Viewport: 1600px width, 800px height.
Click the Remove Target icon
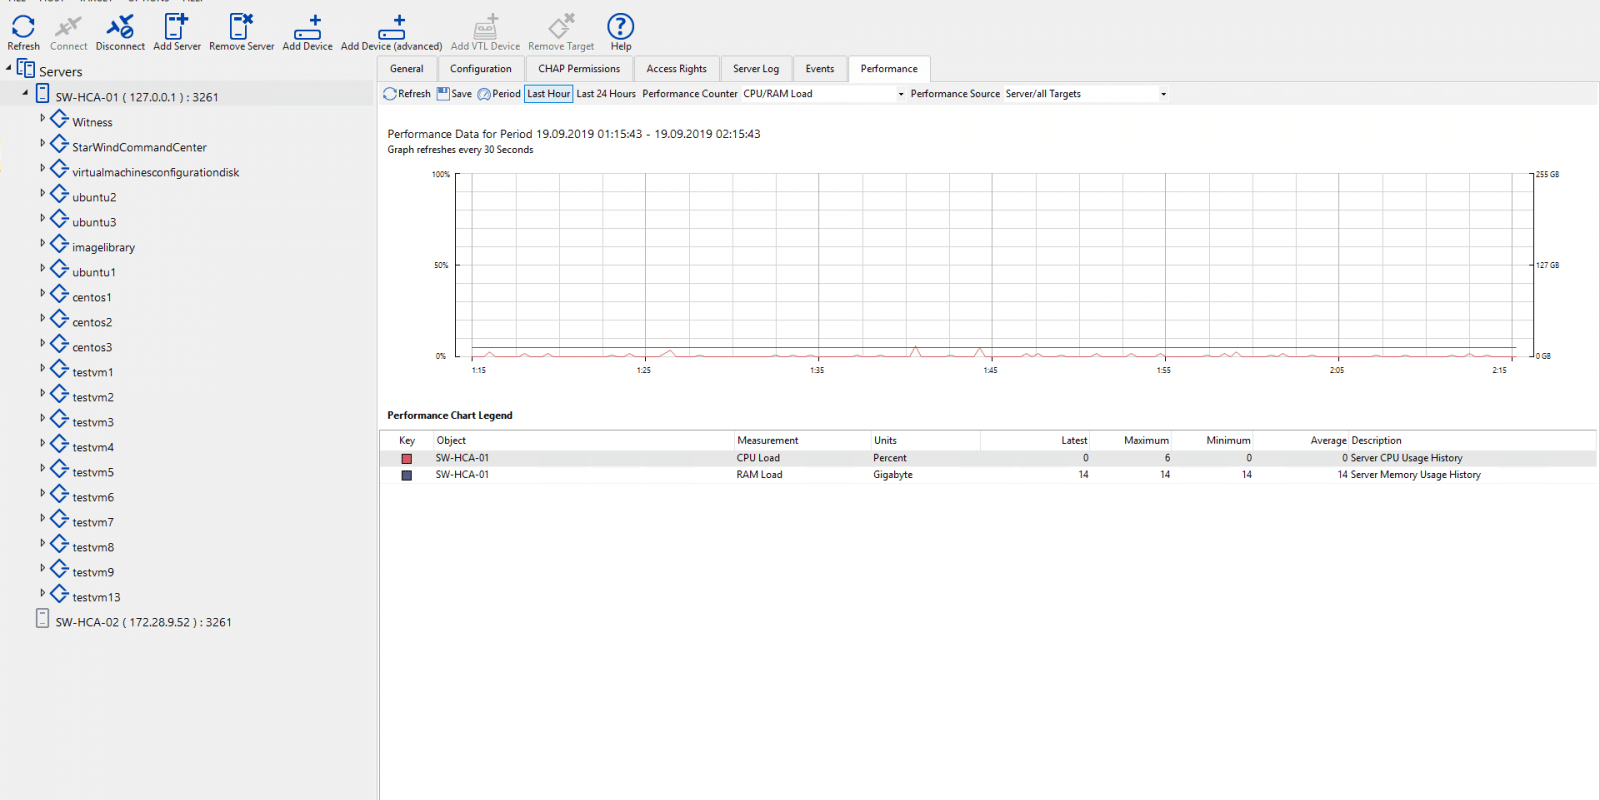[x=561, y=26]
